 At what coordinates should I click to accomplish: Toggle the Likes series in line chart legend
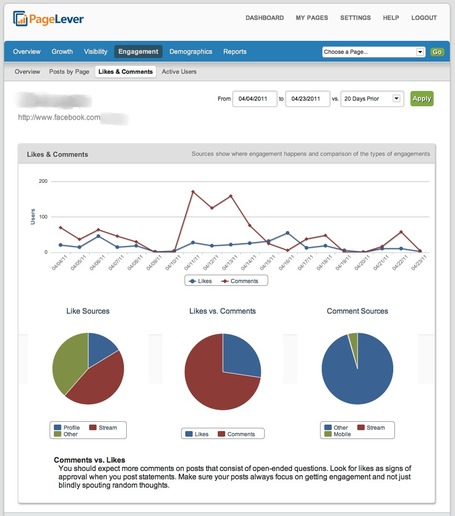pyautogui.click(x=200, y=281)
